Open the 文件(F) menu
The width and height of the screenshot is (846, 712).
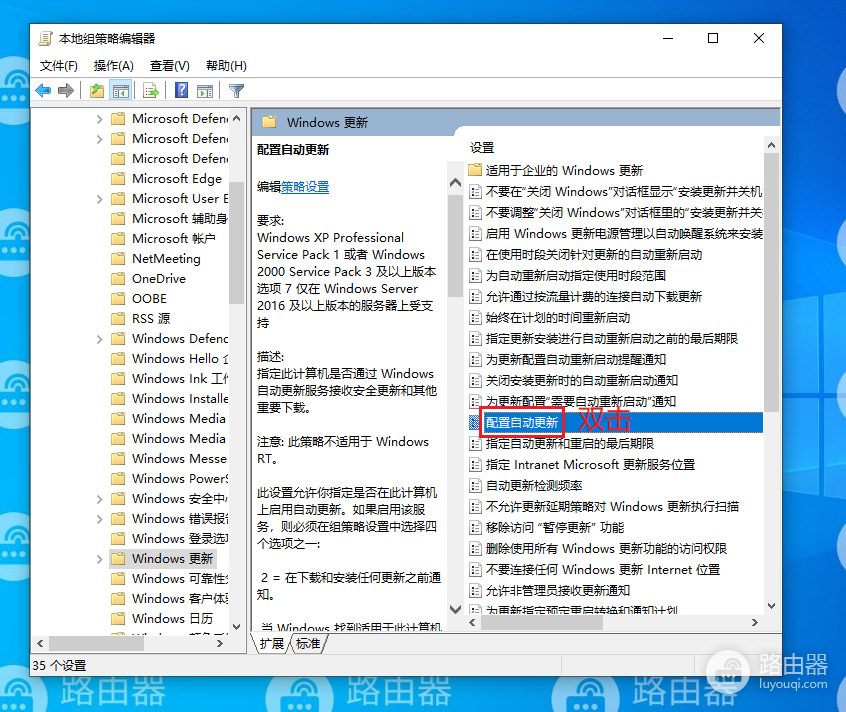pos(59,66)
